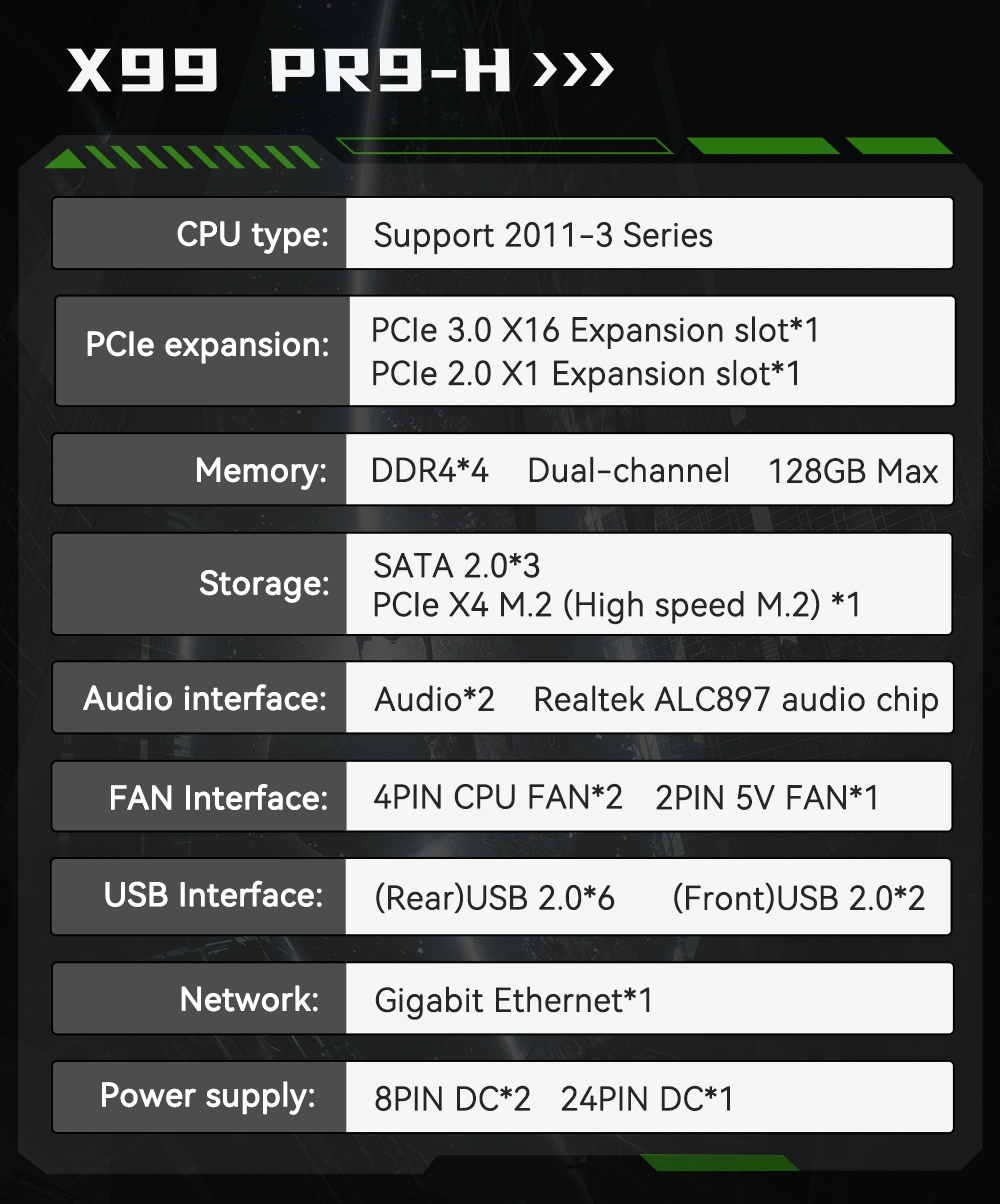
Task: Click the Support 2011-3 Series value
Action: click(x=543, y=236)
